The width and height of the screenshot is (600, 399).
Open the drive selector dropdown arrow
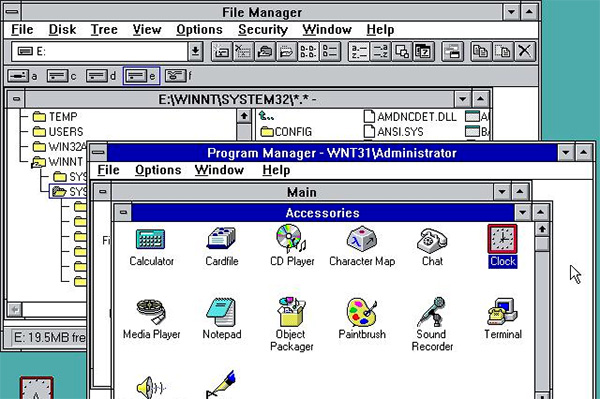click(195, 51)
